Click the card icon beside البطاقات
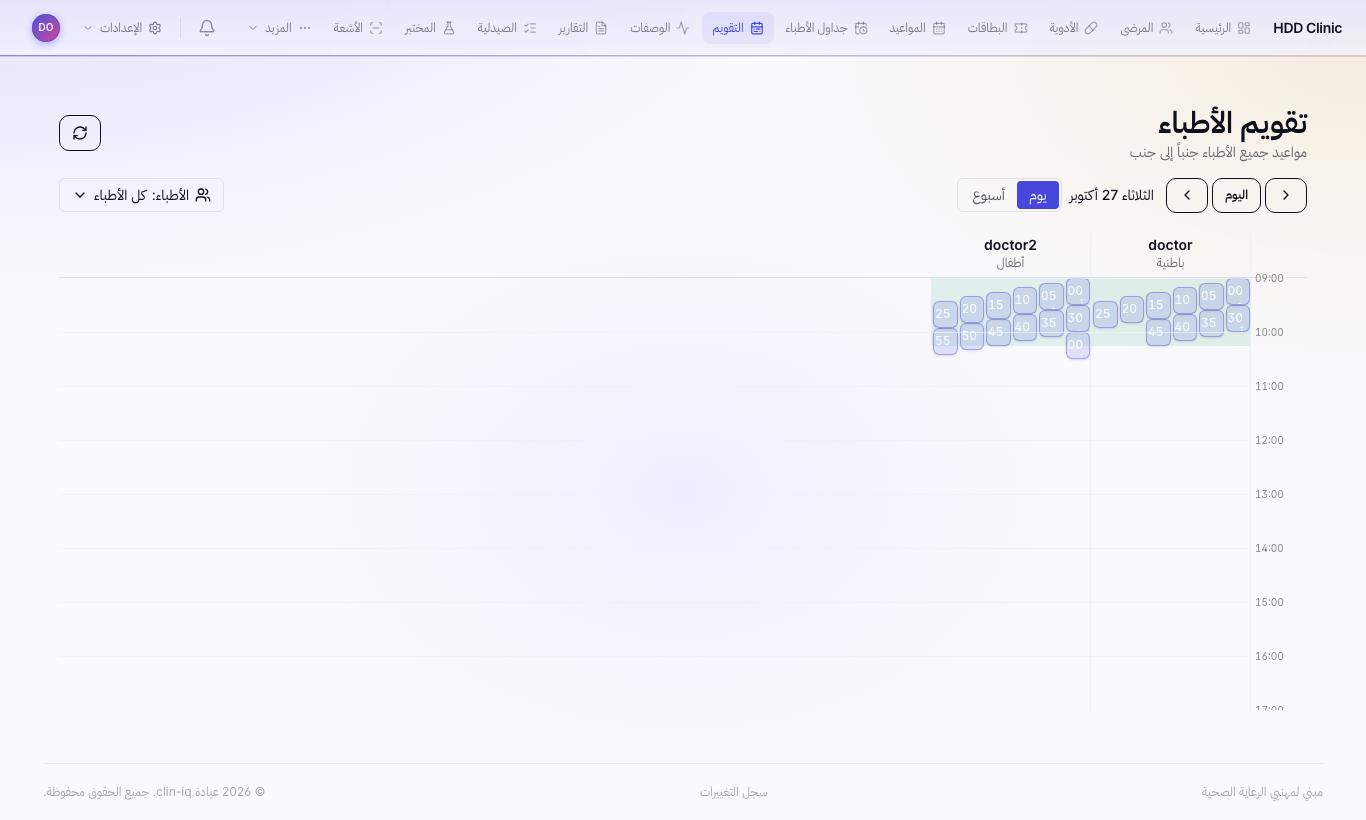This screenshot has height=820, width=1366. pyautogui.click(x=1020, y=28)
